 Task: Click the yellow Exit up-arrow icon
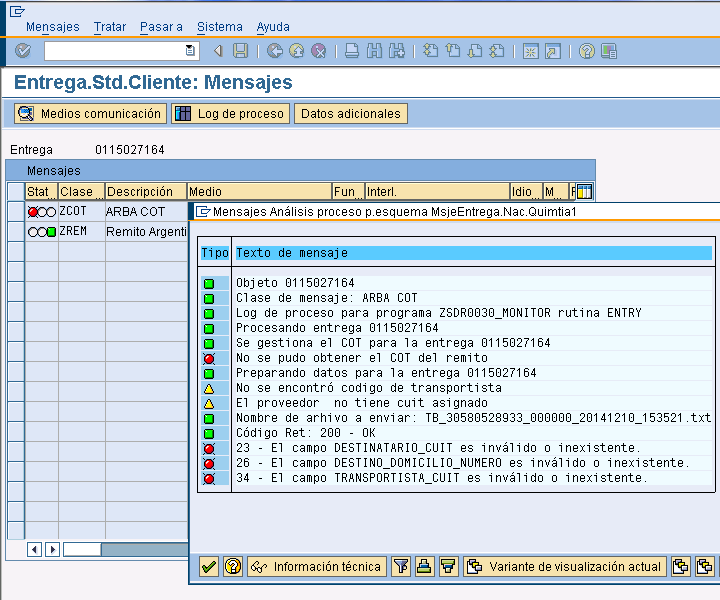(x=297, y=50)
